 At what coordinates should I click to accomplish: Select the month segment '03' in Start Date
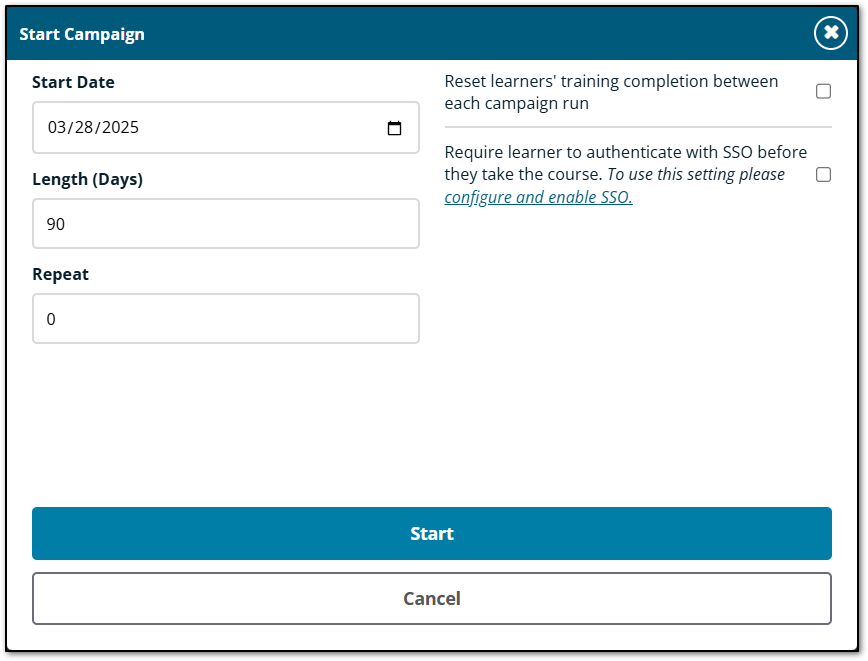pyautogui.click(x=57, y=128)
